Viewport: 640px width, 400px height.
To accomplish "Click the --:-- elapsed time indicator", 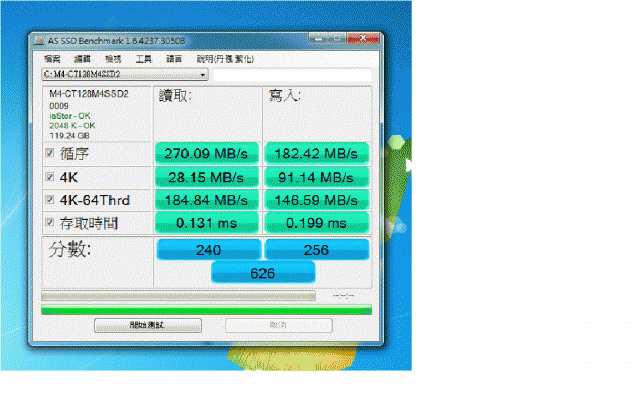I will 343,296.
